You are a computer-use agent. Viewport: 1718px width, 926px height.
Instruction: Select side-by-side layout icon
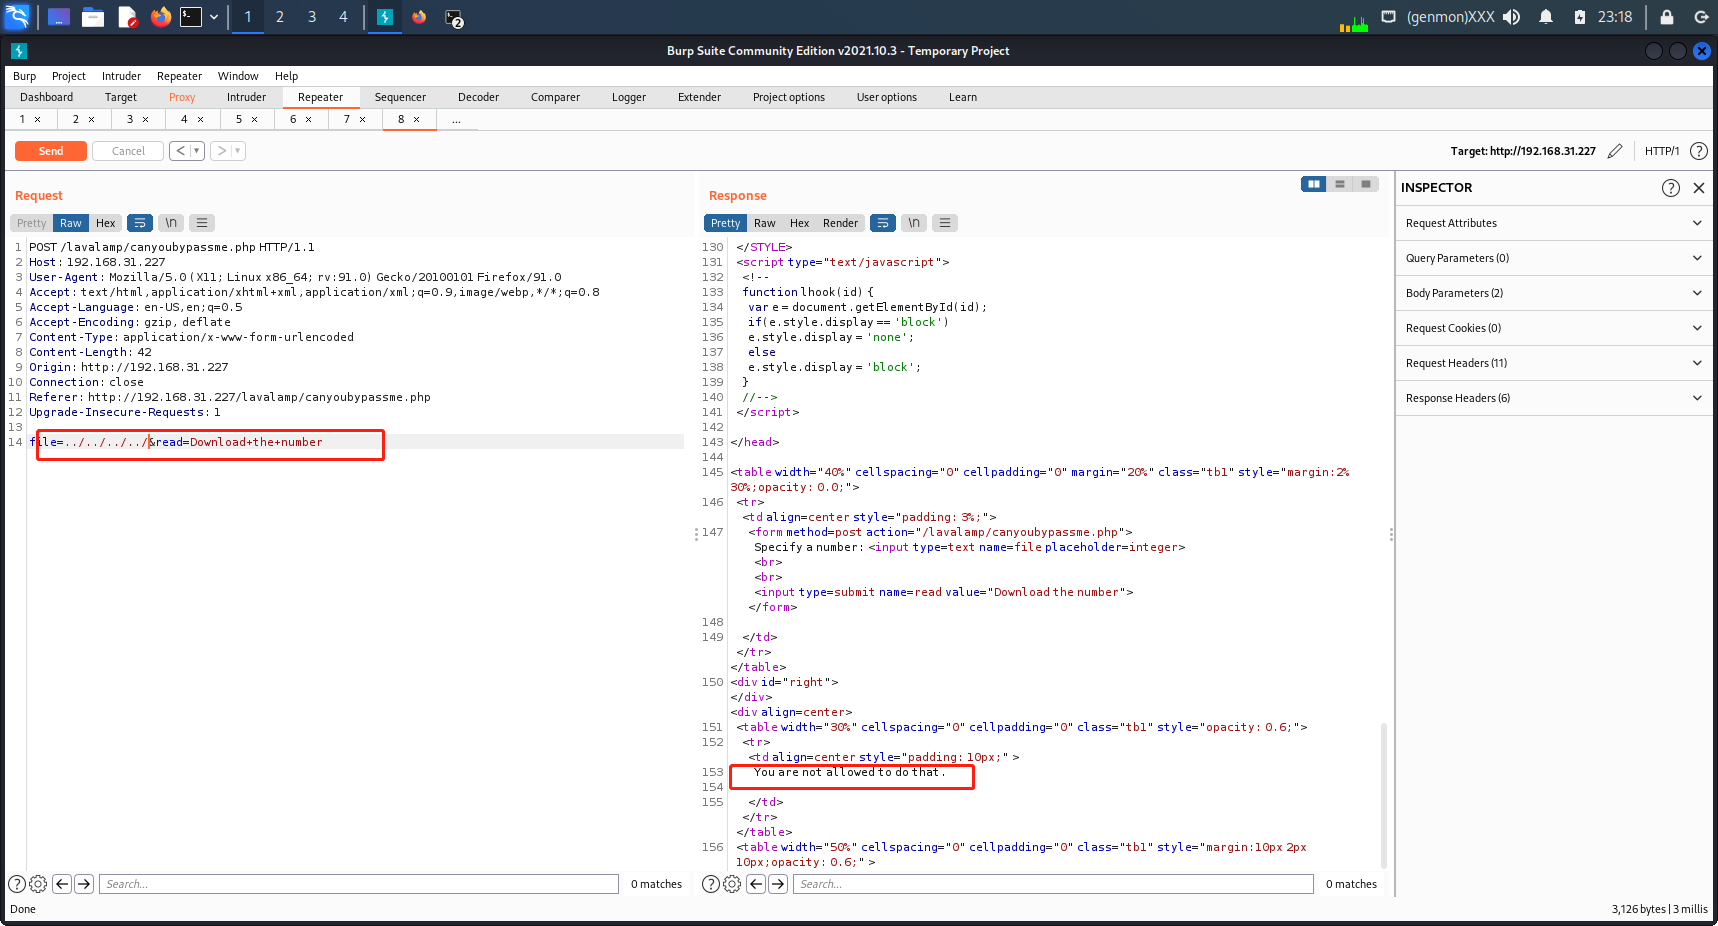[1314, 184]
